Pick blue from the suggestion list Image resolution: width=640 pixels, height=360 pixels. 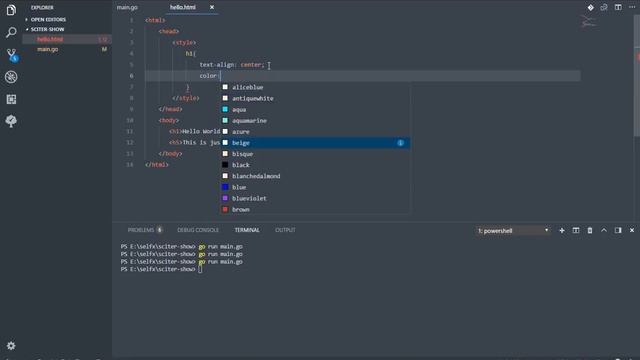[x=315, y=187]
